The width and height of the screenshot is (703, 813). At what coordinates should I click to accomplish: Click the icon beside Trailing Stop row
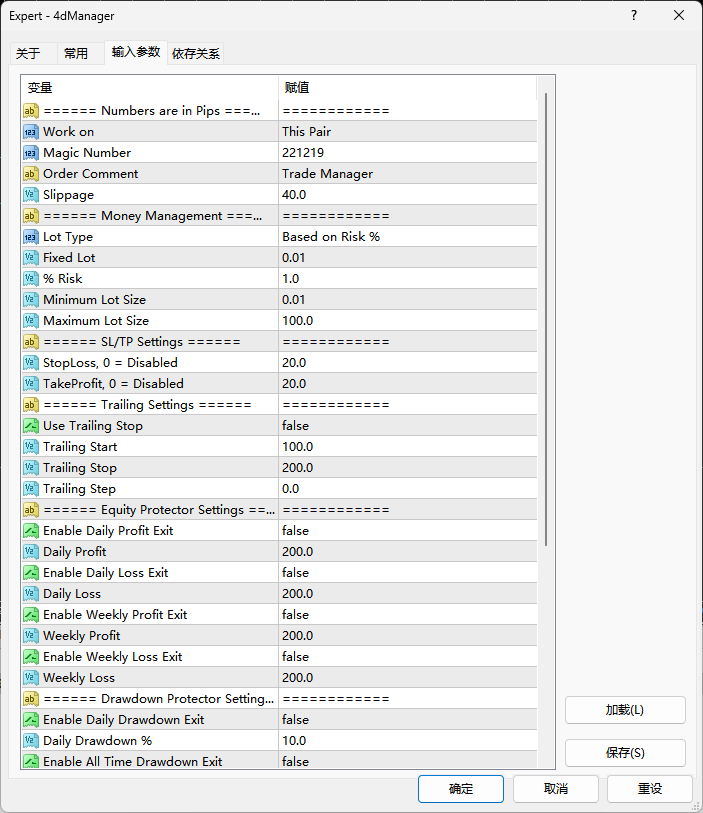31,468
